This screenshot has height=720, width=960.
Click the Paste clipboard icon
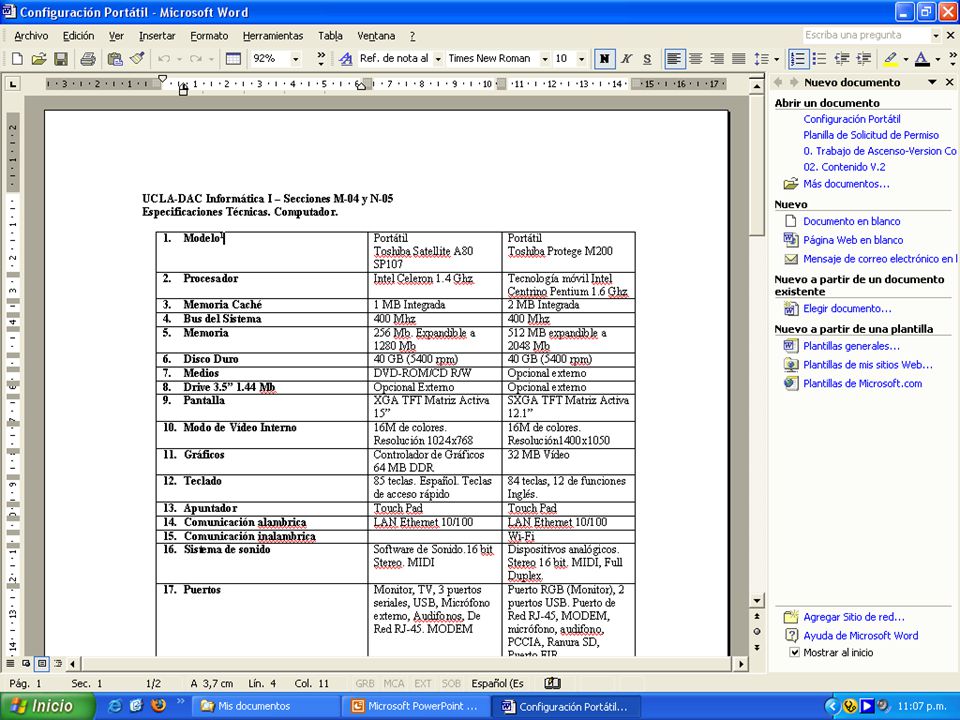114,59
